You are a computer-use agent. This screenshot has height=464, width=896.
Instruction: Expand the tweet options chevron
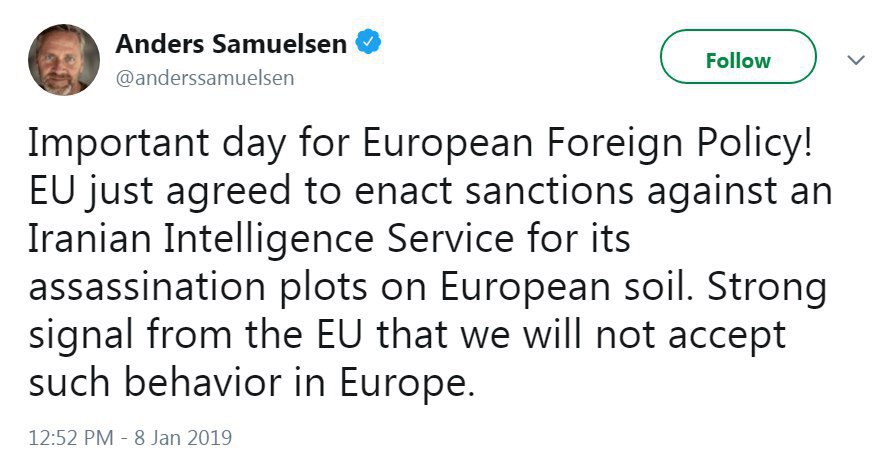(856, 60)
